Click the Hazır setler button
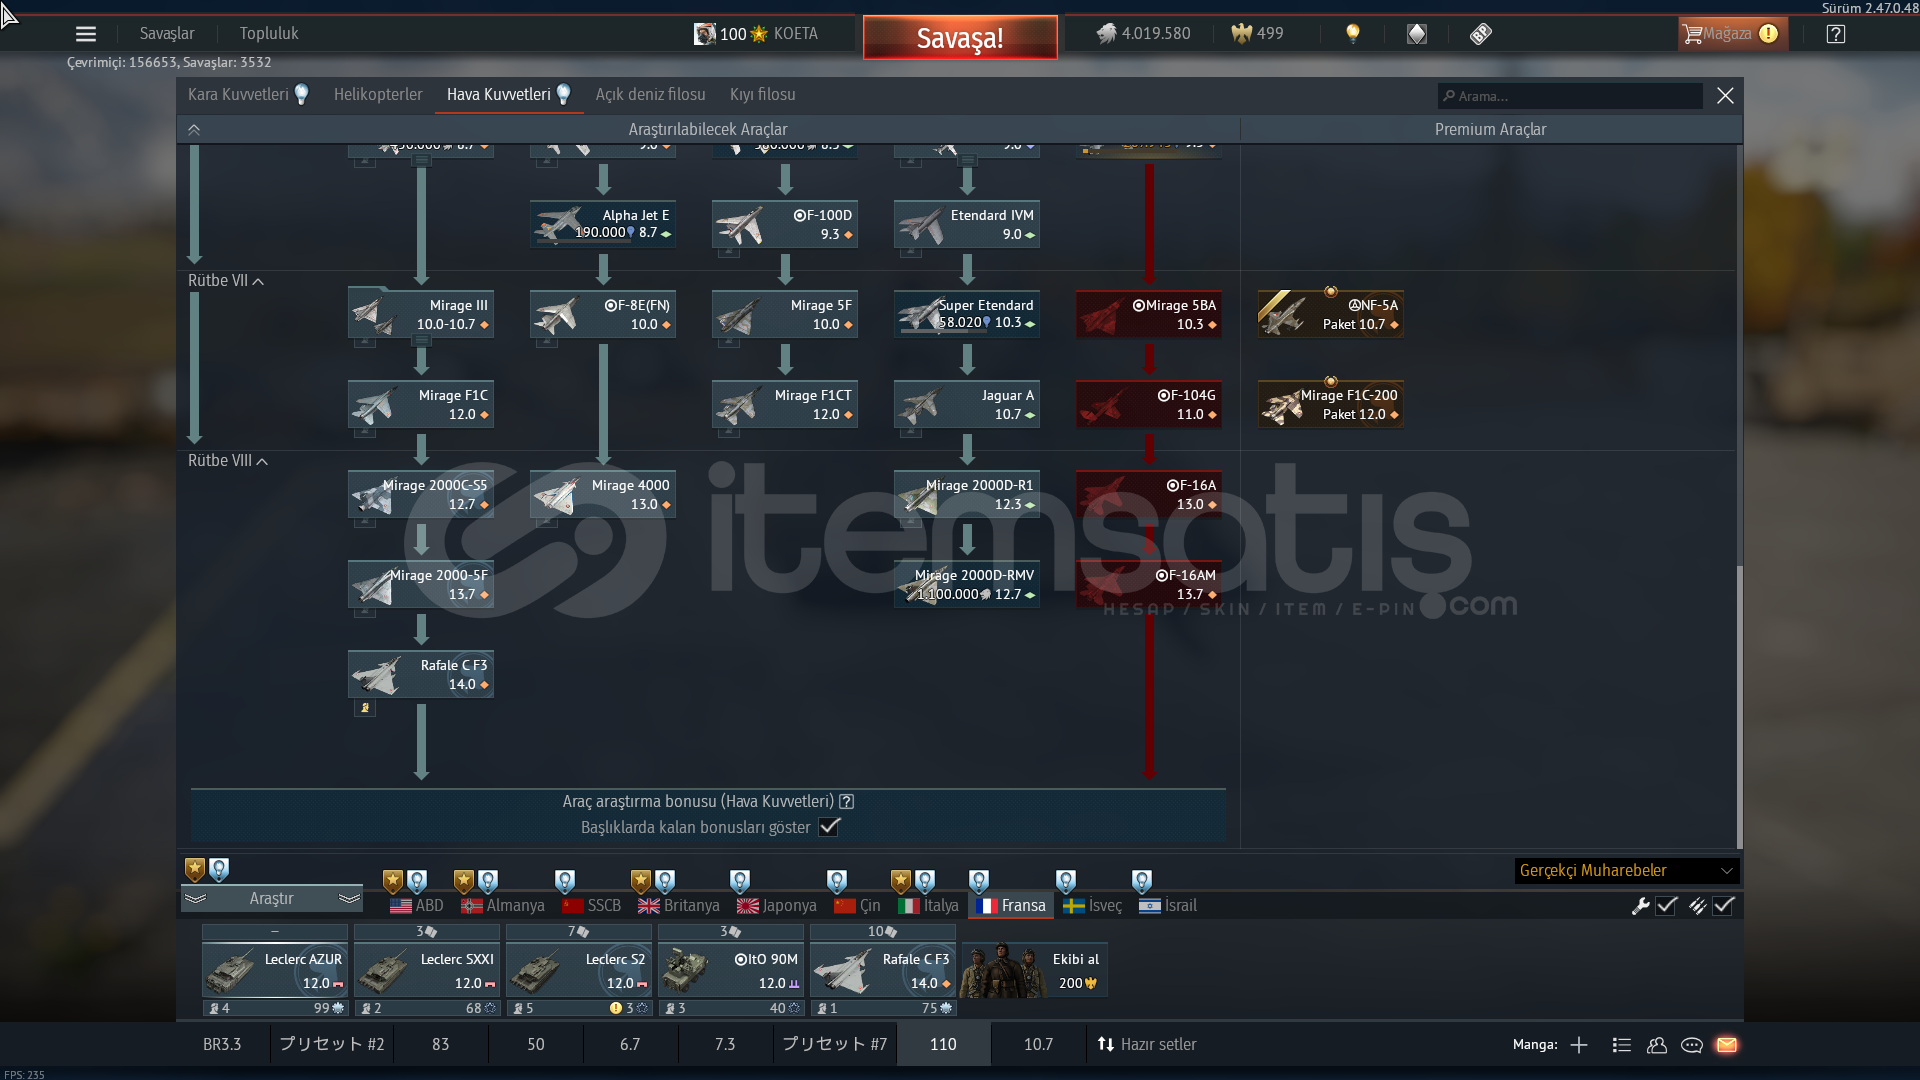Image resolution: width=1920 pixels, height=1080 pixels. click(x=1147, y=1045)
